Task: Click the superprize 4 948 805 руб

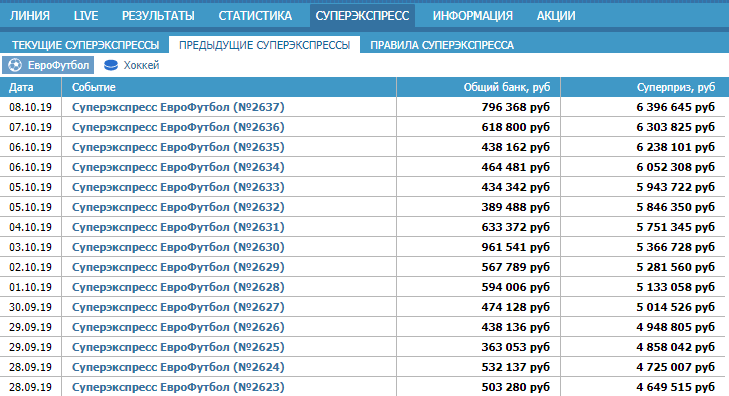Action: [676, 327]
